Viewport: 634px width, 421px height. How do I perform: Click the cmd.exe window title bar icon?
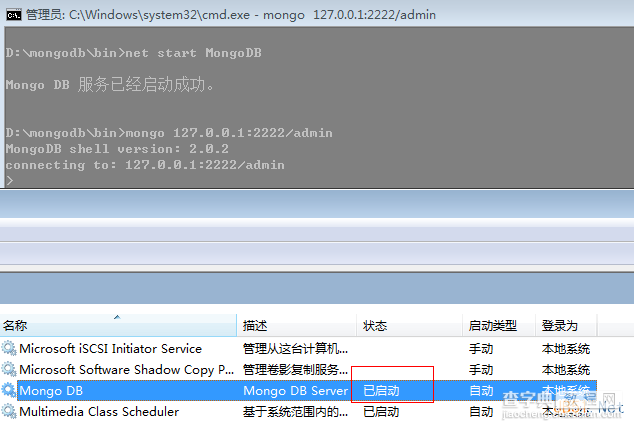point(14,15)
